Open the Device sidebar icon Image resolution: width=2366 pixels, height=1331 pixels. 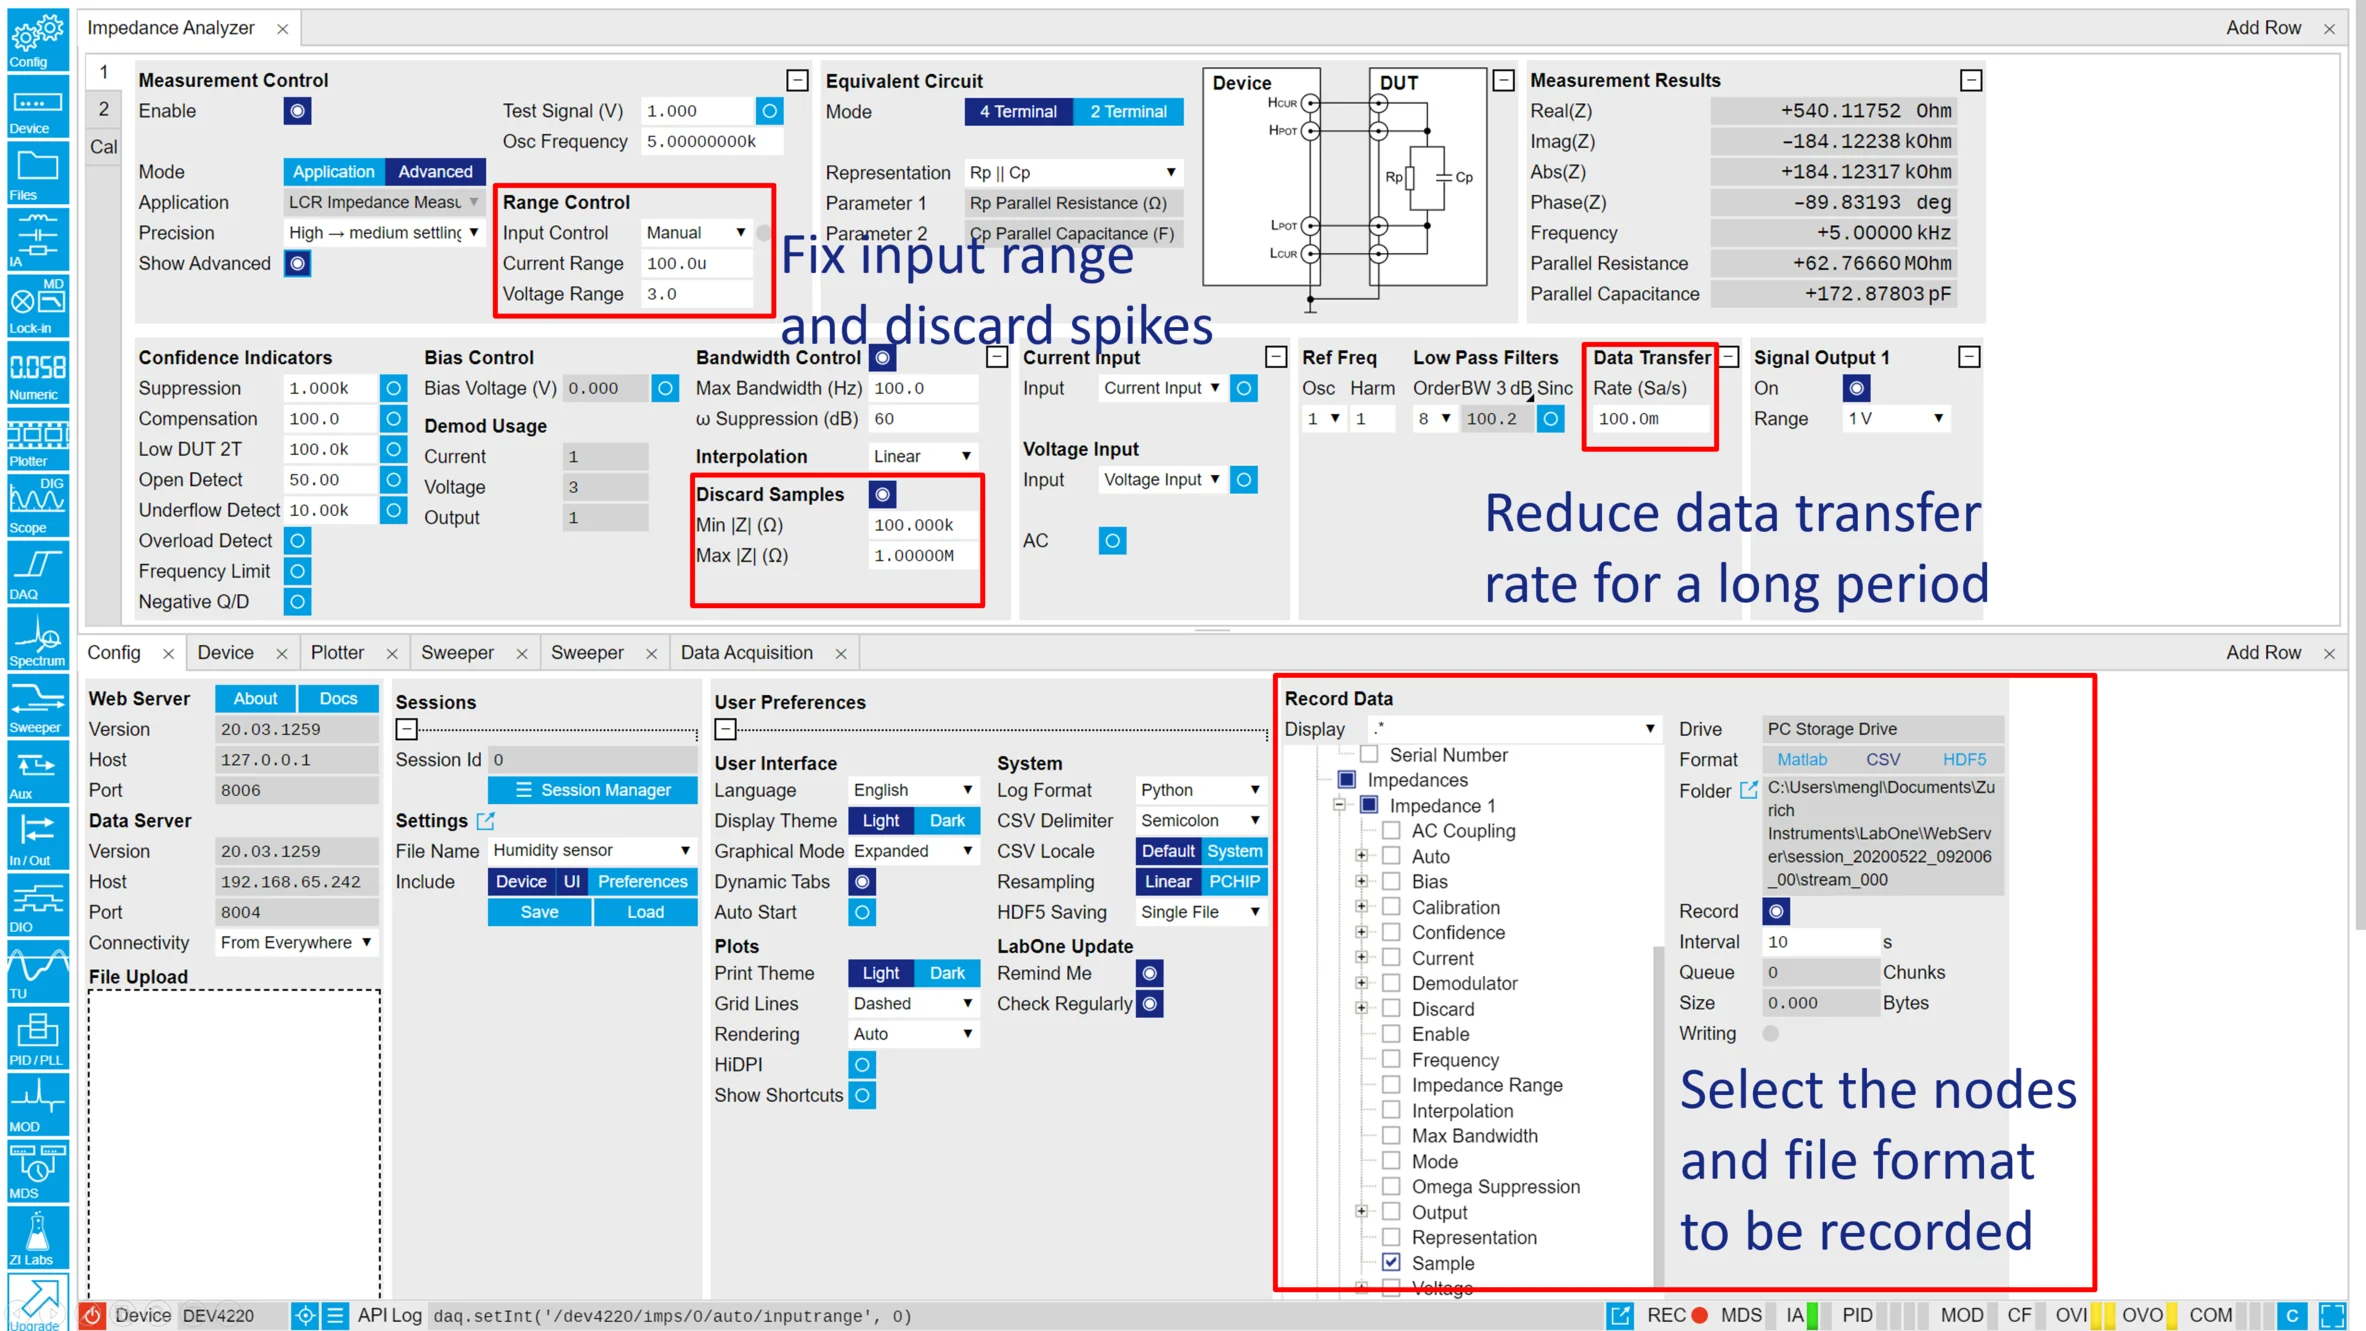coord(37,106)
